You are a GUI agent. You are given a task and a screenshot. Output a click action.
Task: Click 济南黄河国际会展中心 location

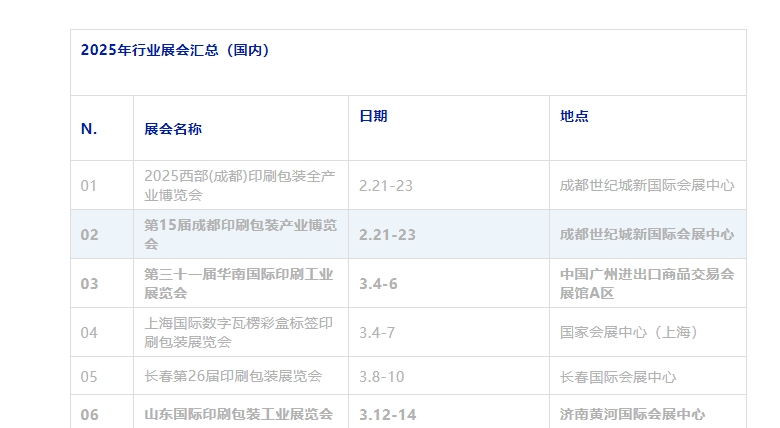click(x=632, y=414)
